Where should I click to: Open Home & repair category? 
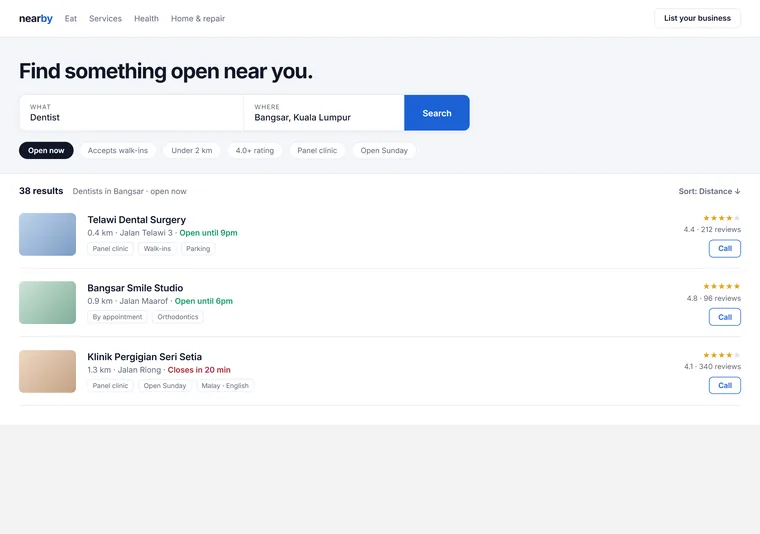tap(198, 18)
